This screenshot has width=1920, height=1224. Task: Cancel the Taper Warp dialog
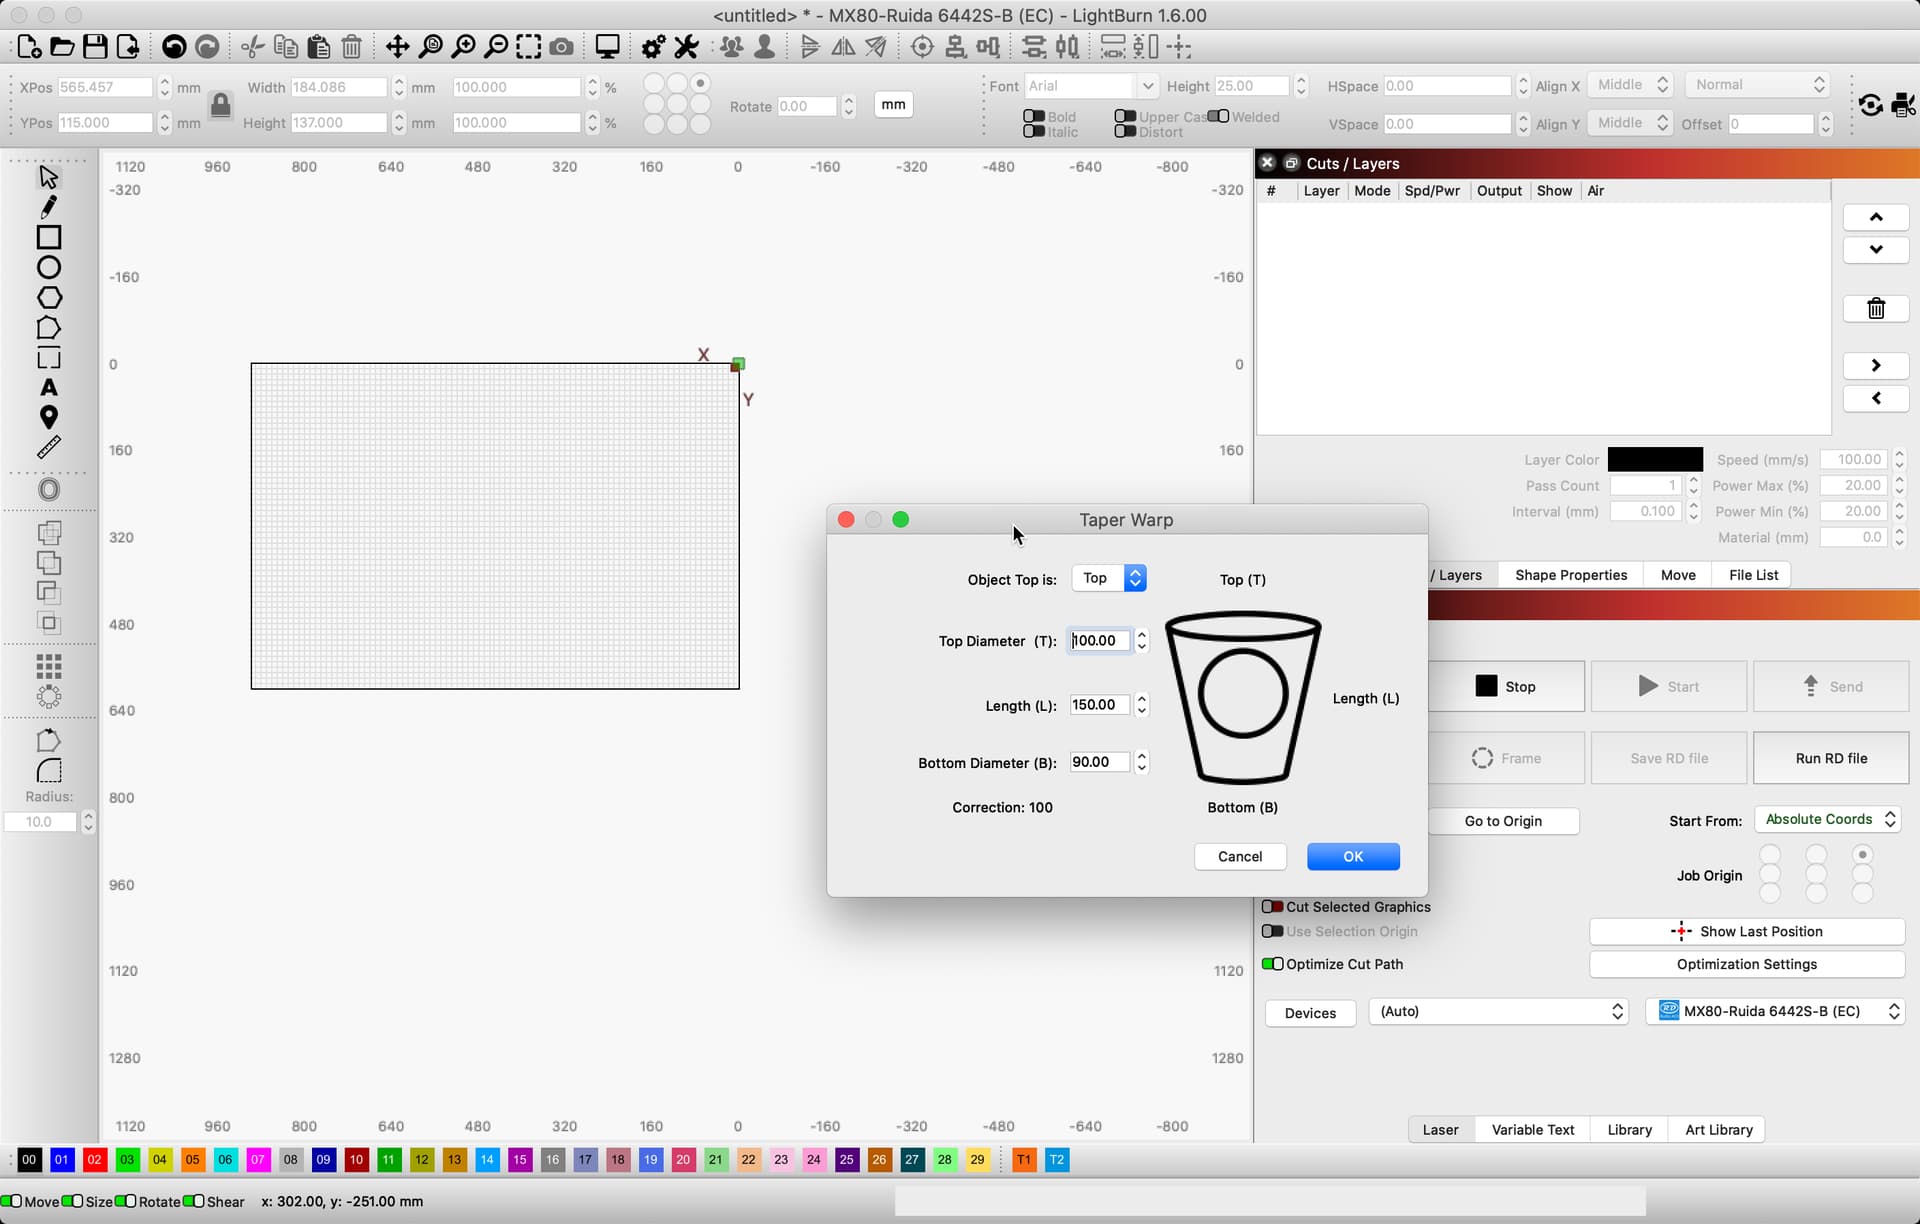click(1239, 856)
